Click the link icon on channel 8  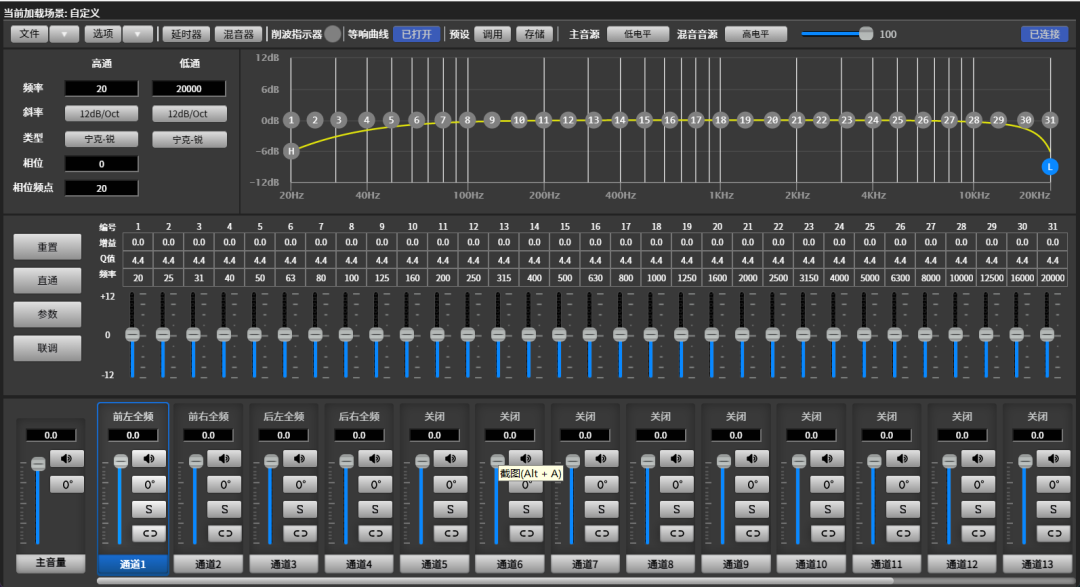click(676, 533)
